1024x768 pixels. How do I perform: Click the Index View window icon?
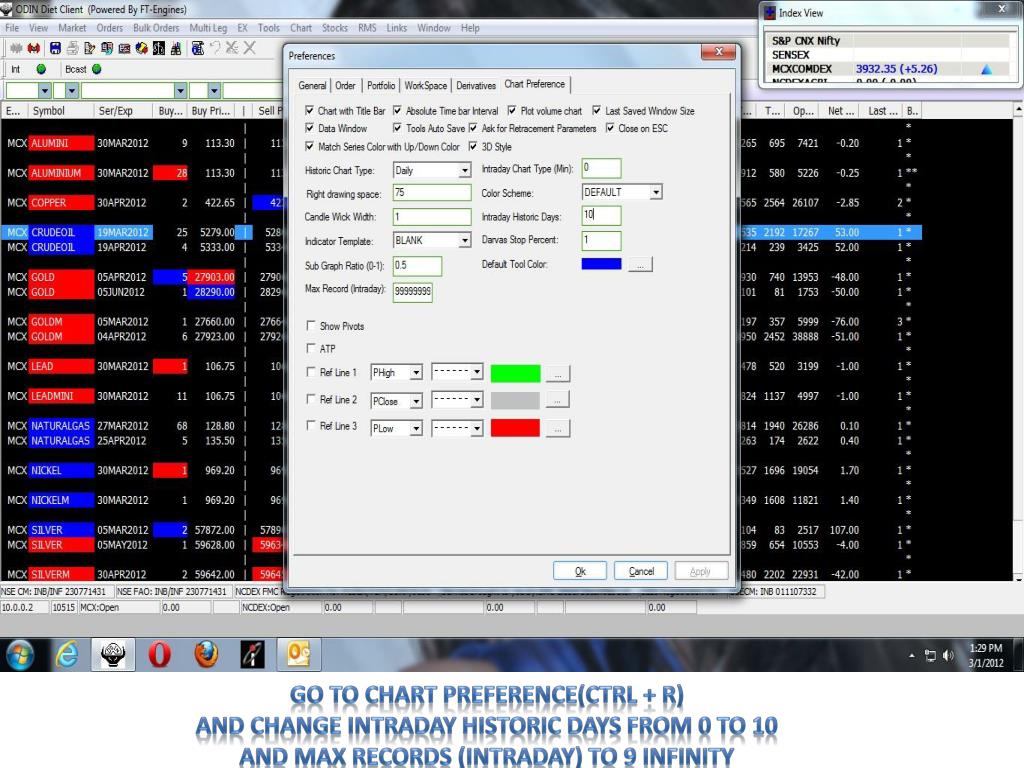point(770,13)
